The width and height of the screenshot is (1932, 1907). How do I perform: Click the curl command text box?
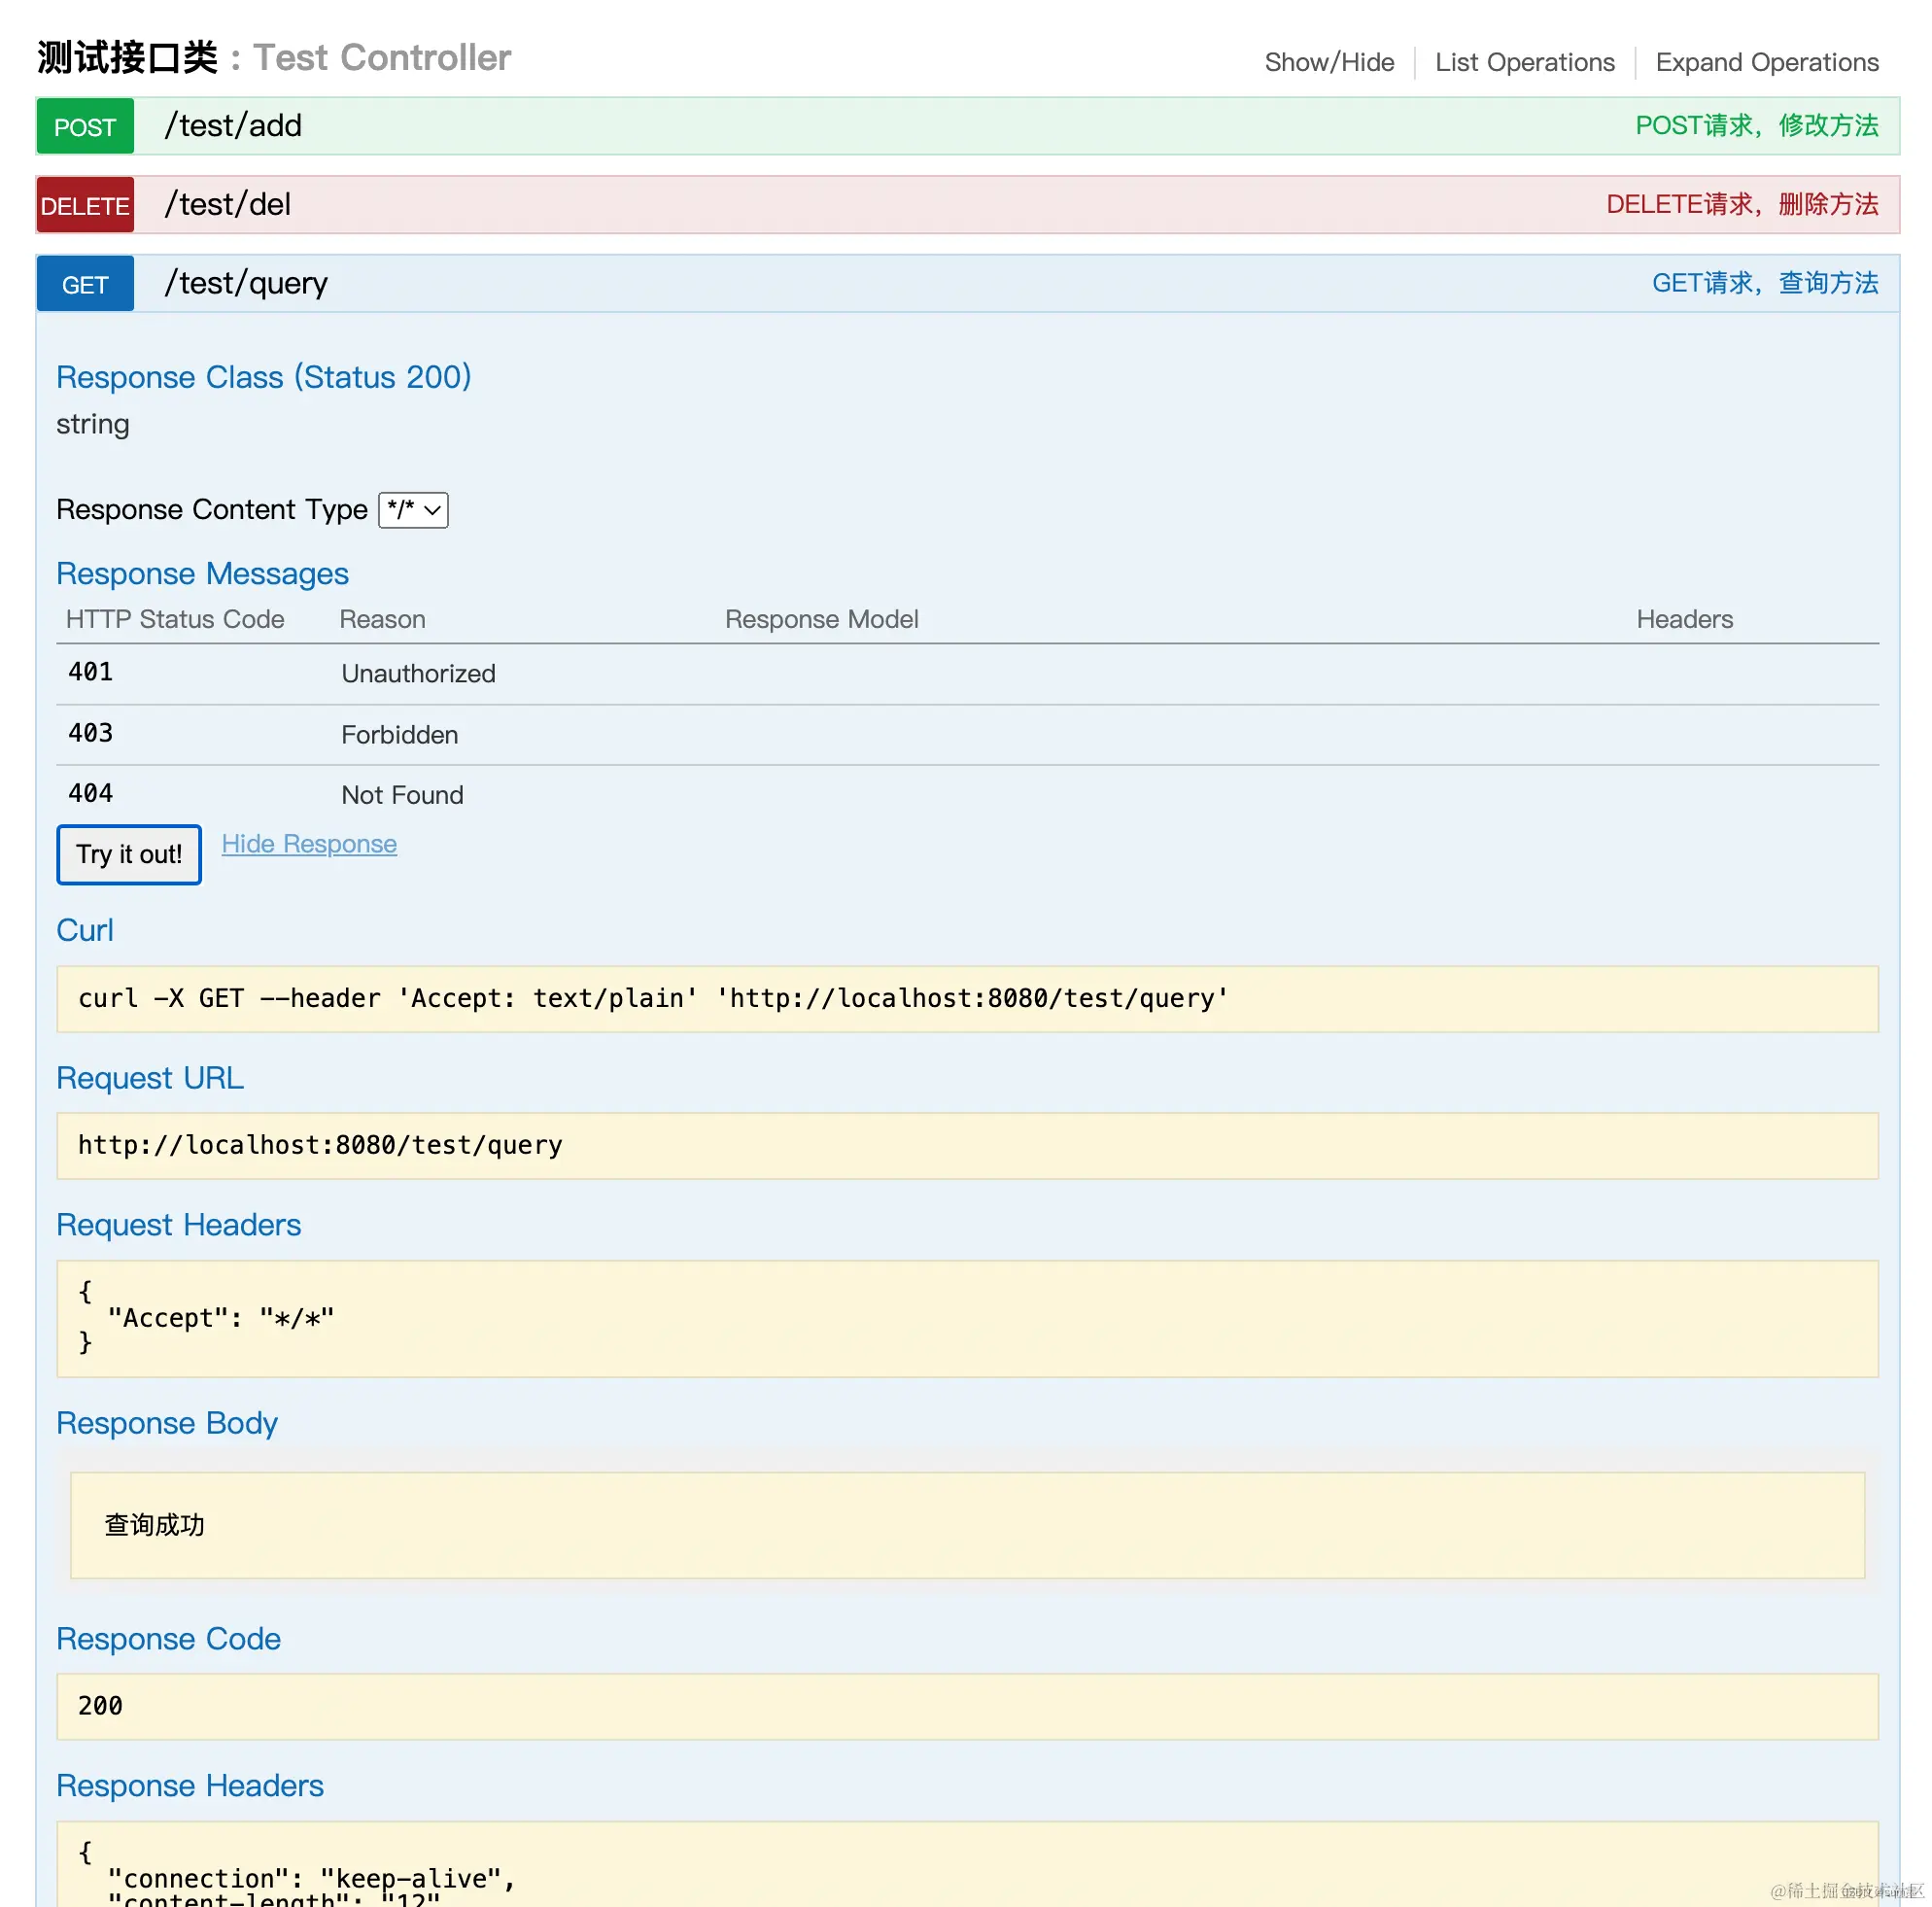pos(967,999)
